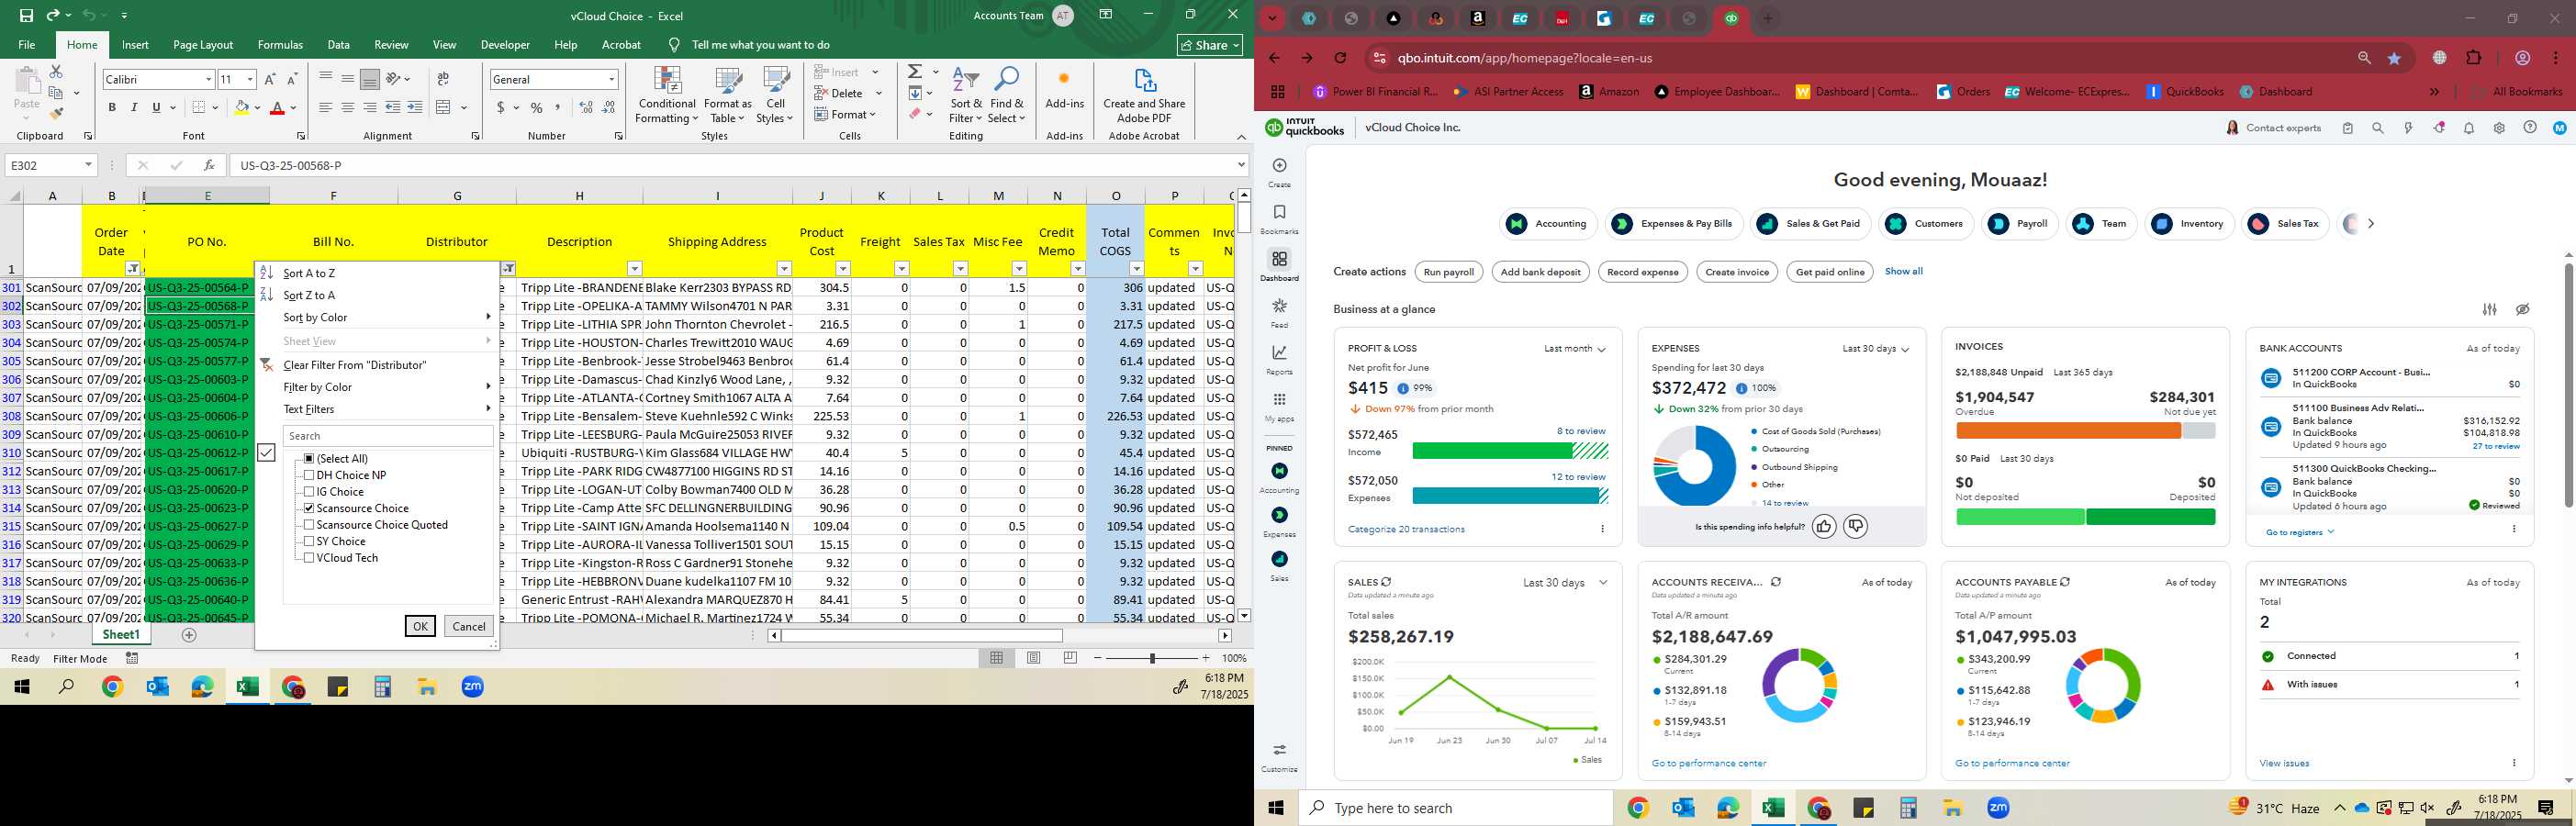Click Insert Function fx icon
Image resolution: width=2576 pixels, height=826 pixels.
[208, 165]
